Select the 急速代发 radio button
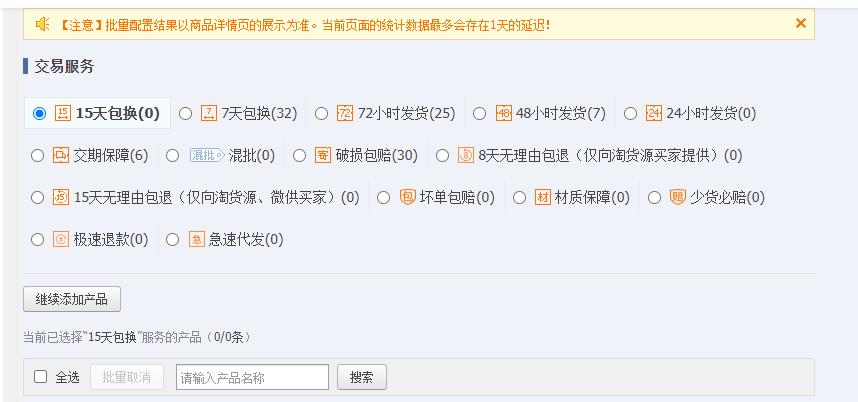The image size is (858, 402). 172,239
